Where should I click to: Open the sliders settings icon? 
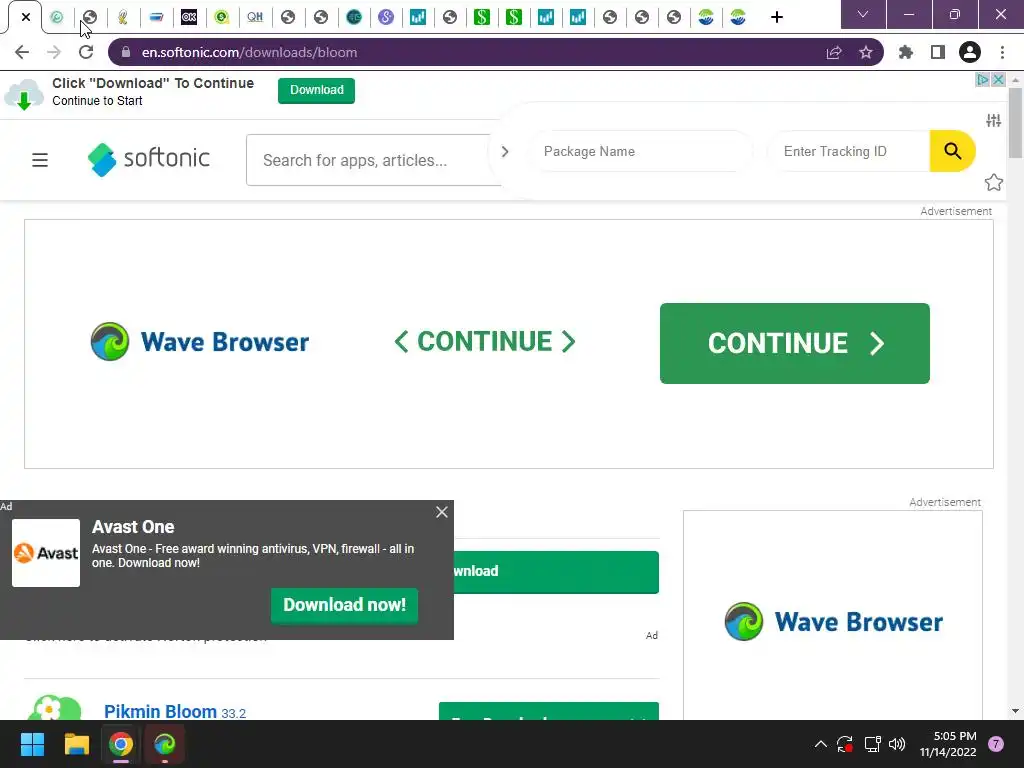point(993,120)
